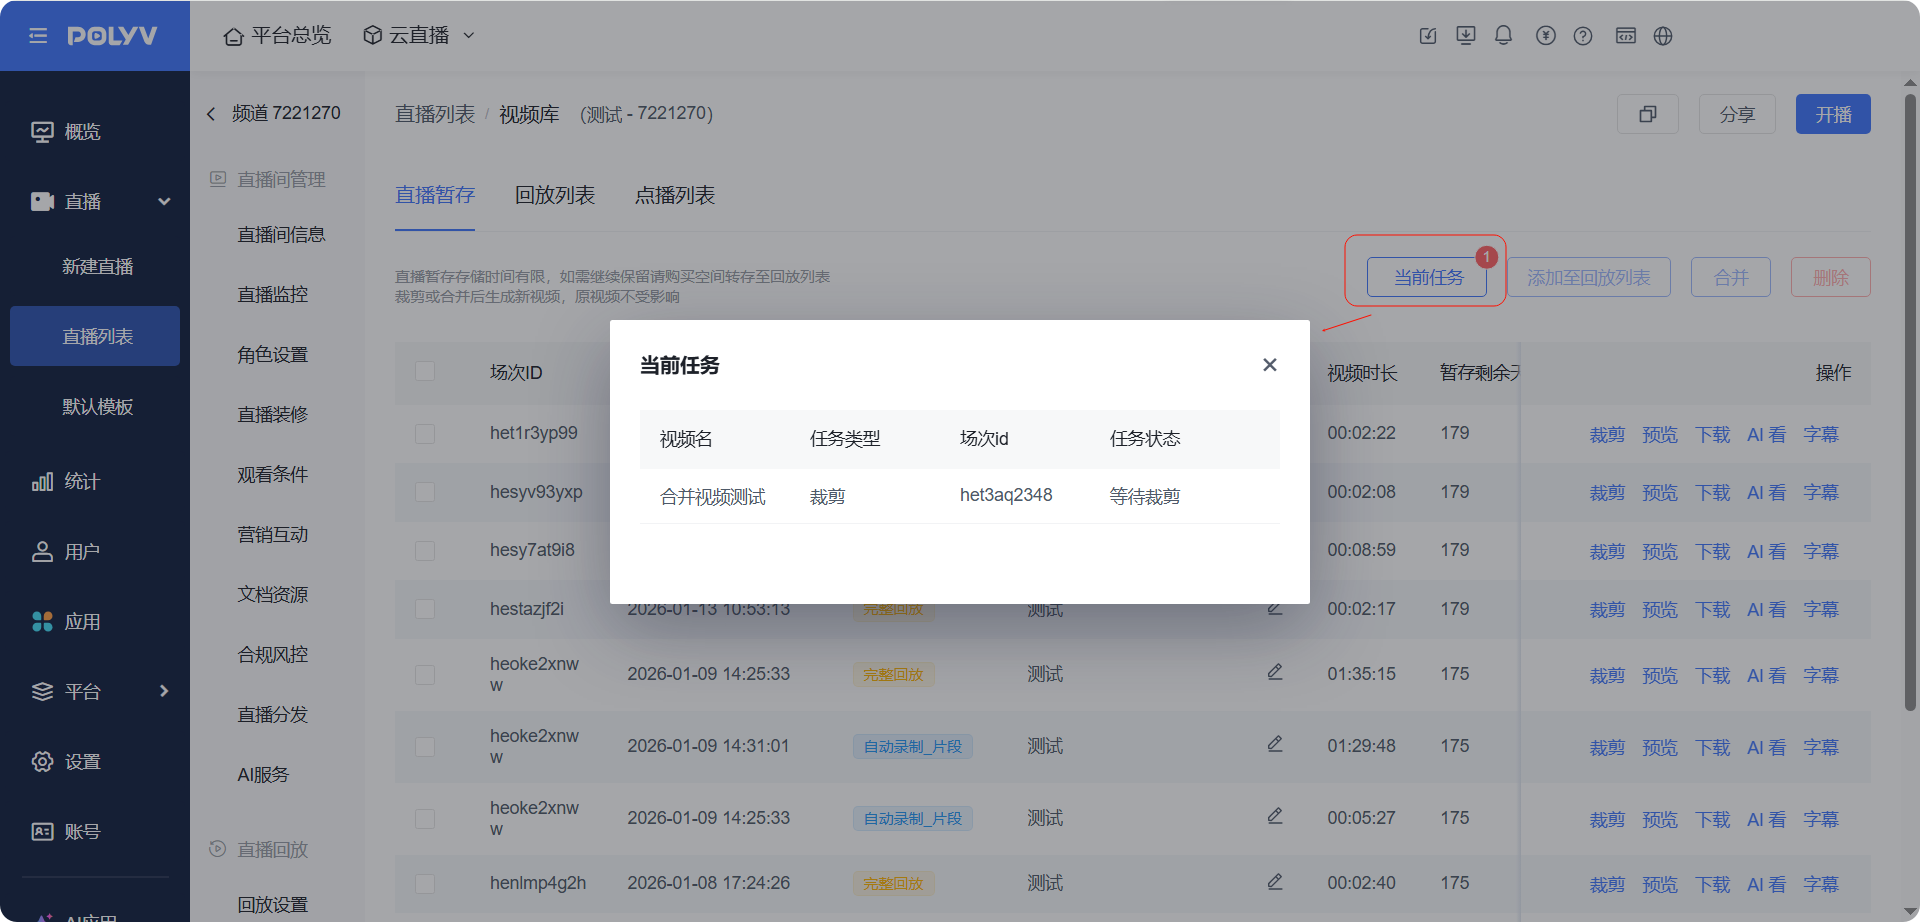Click the import arrow-in-box icon in top bar
The image size is (1920, 922).
click(x=1428, y=36)
